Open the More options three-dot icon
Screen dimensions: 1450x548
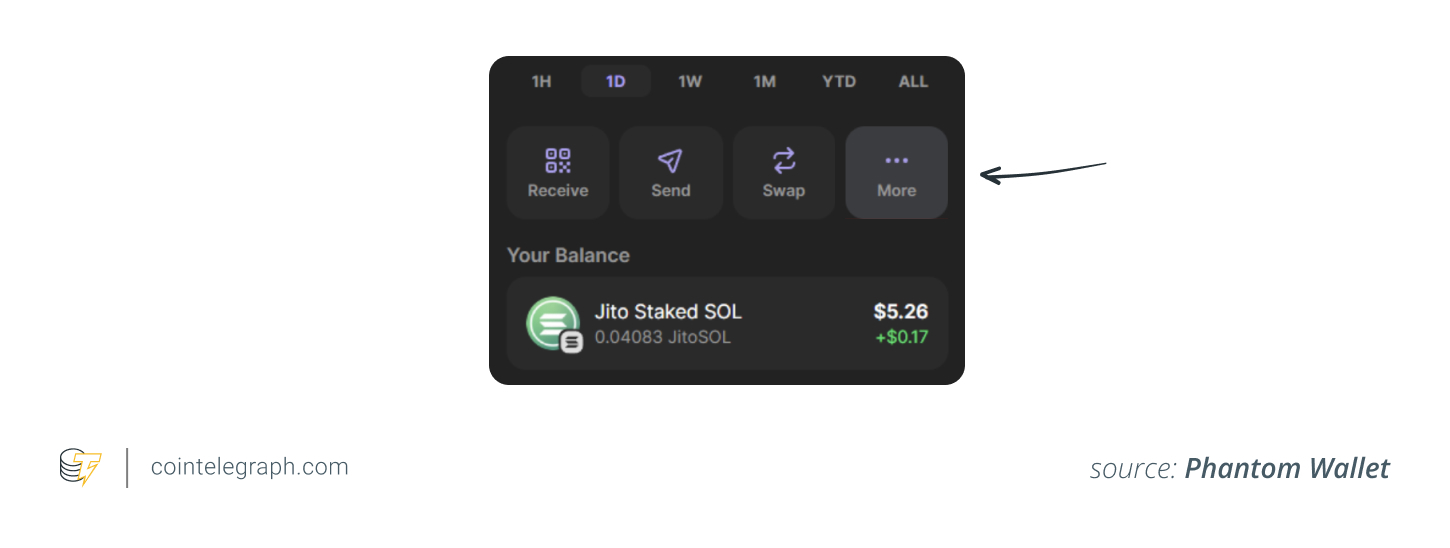click(896, 160)
